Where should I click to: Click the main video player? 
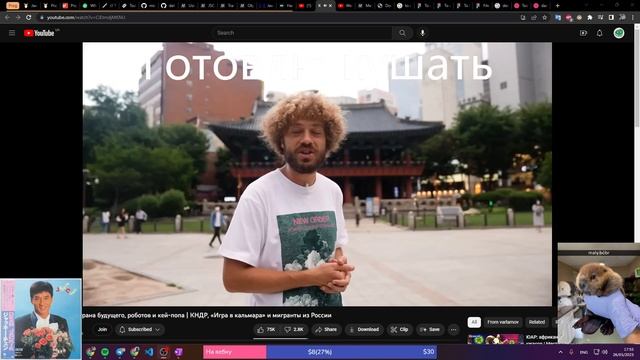[x=317, y=174]
